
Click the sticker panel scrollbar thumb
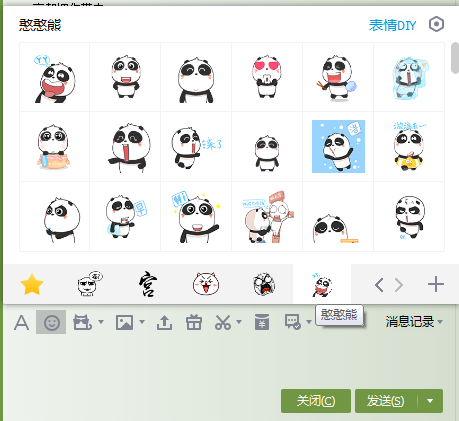(x=455, y=58)
